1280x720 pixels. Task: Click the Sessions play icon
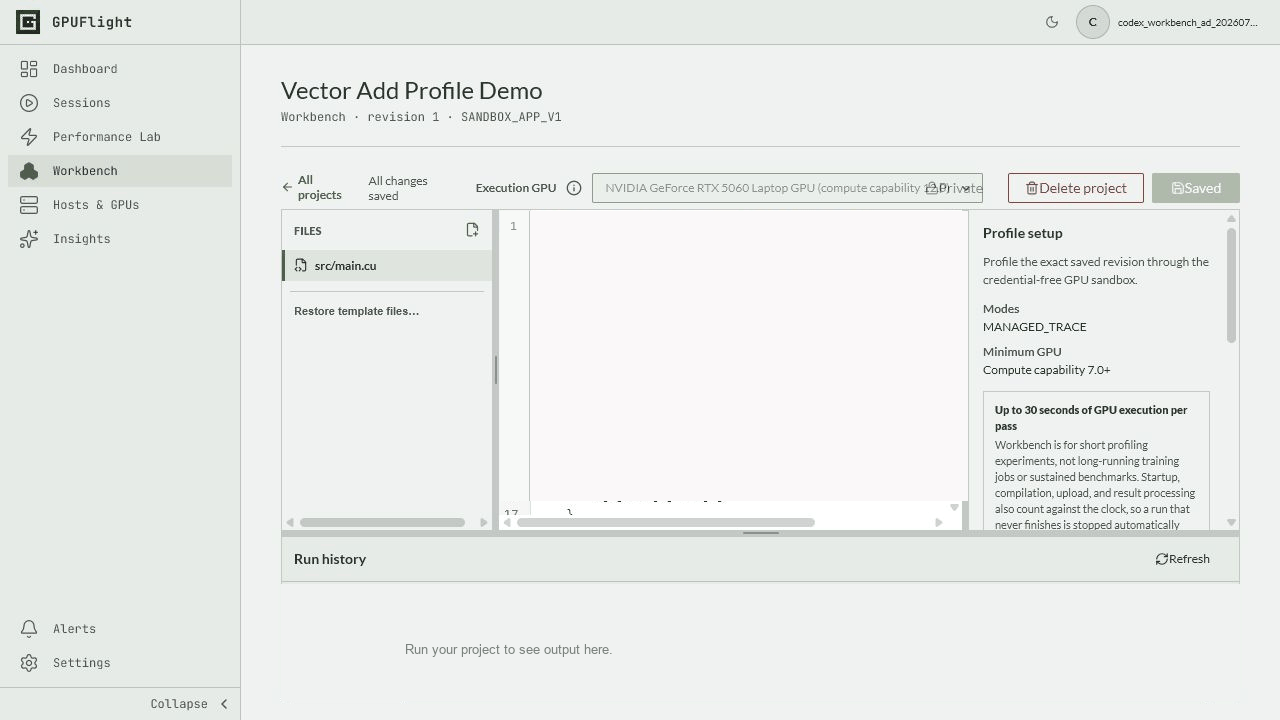tap(29, 103)
